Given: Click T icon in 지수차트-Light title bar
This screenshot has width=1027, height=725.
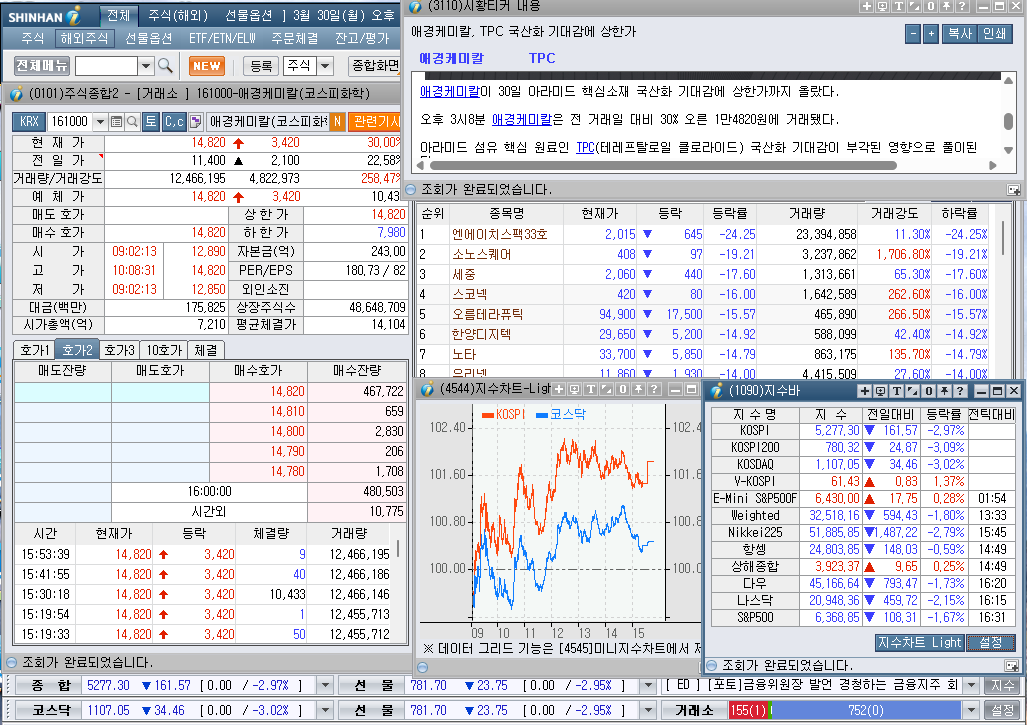Looking at the screenshot, I should (591, 389).
